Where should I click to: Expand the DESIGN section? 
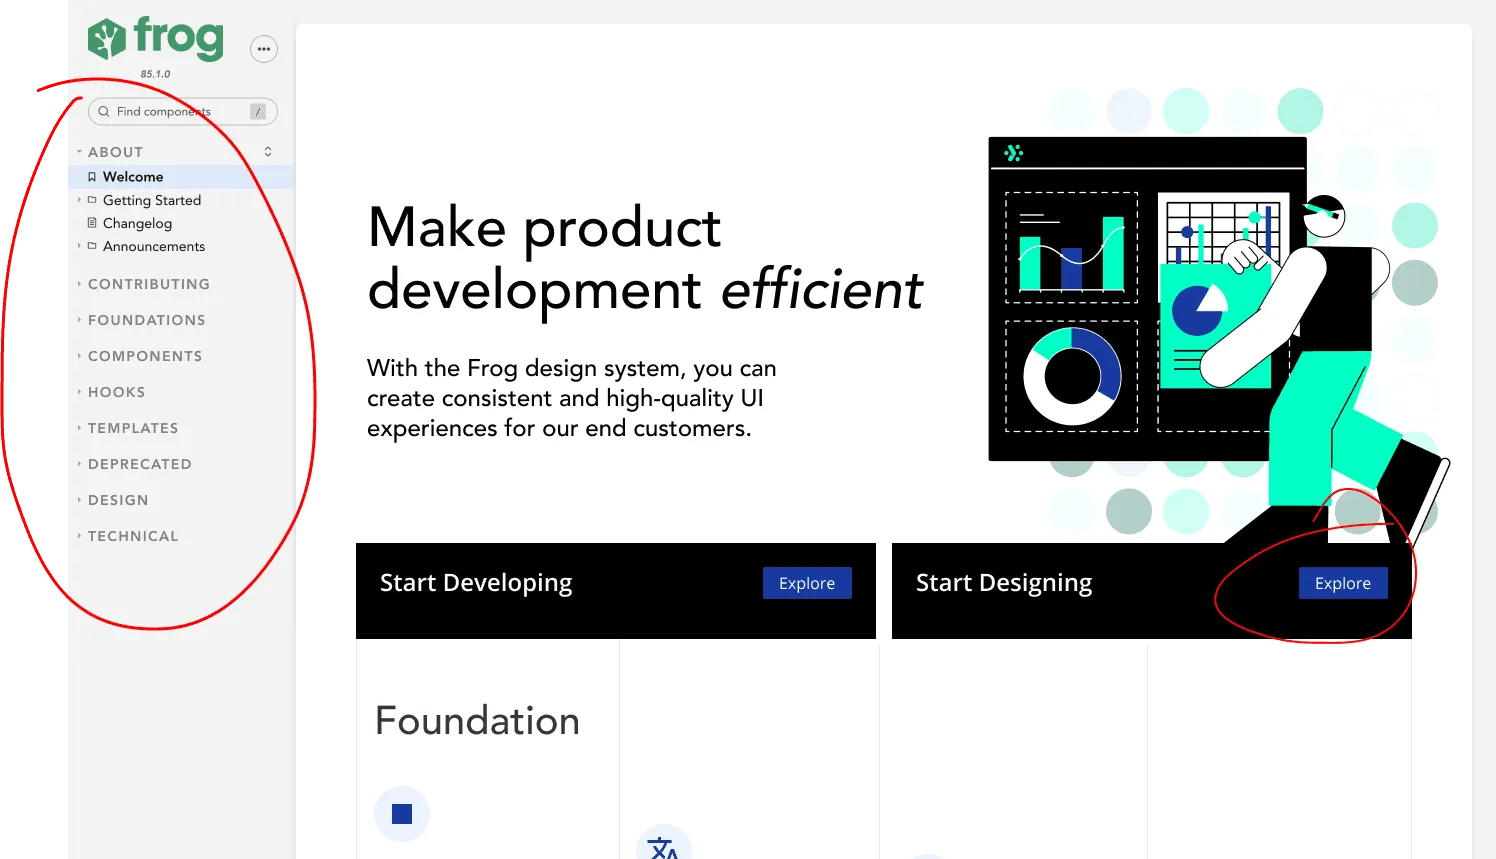118,500
